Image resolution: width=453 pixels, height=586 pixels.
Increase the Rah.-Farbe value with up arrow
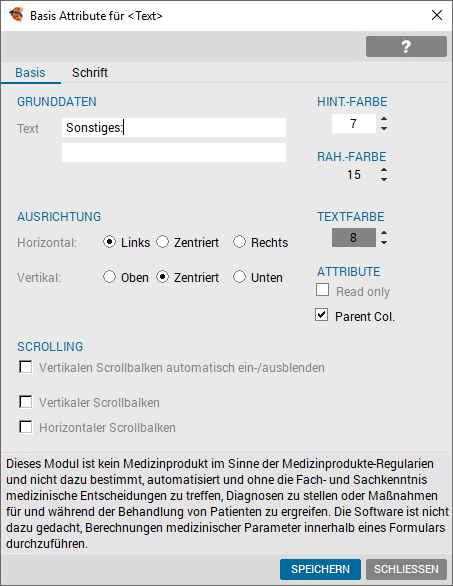point(384,170)
